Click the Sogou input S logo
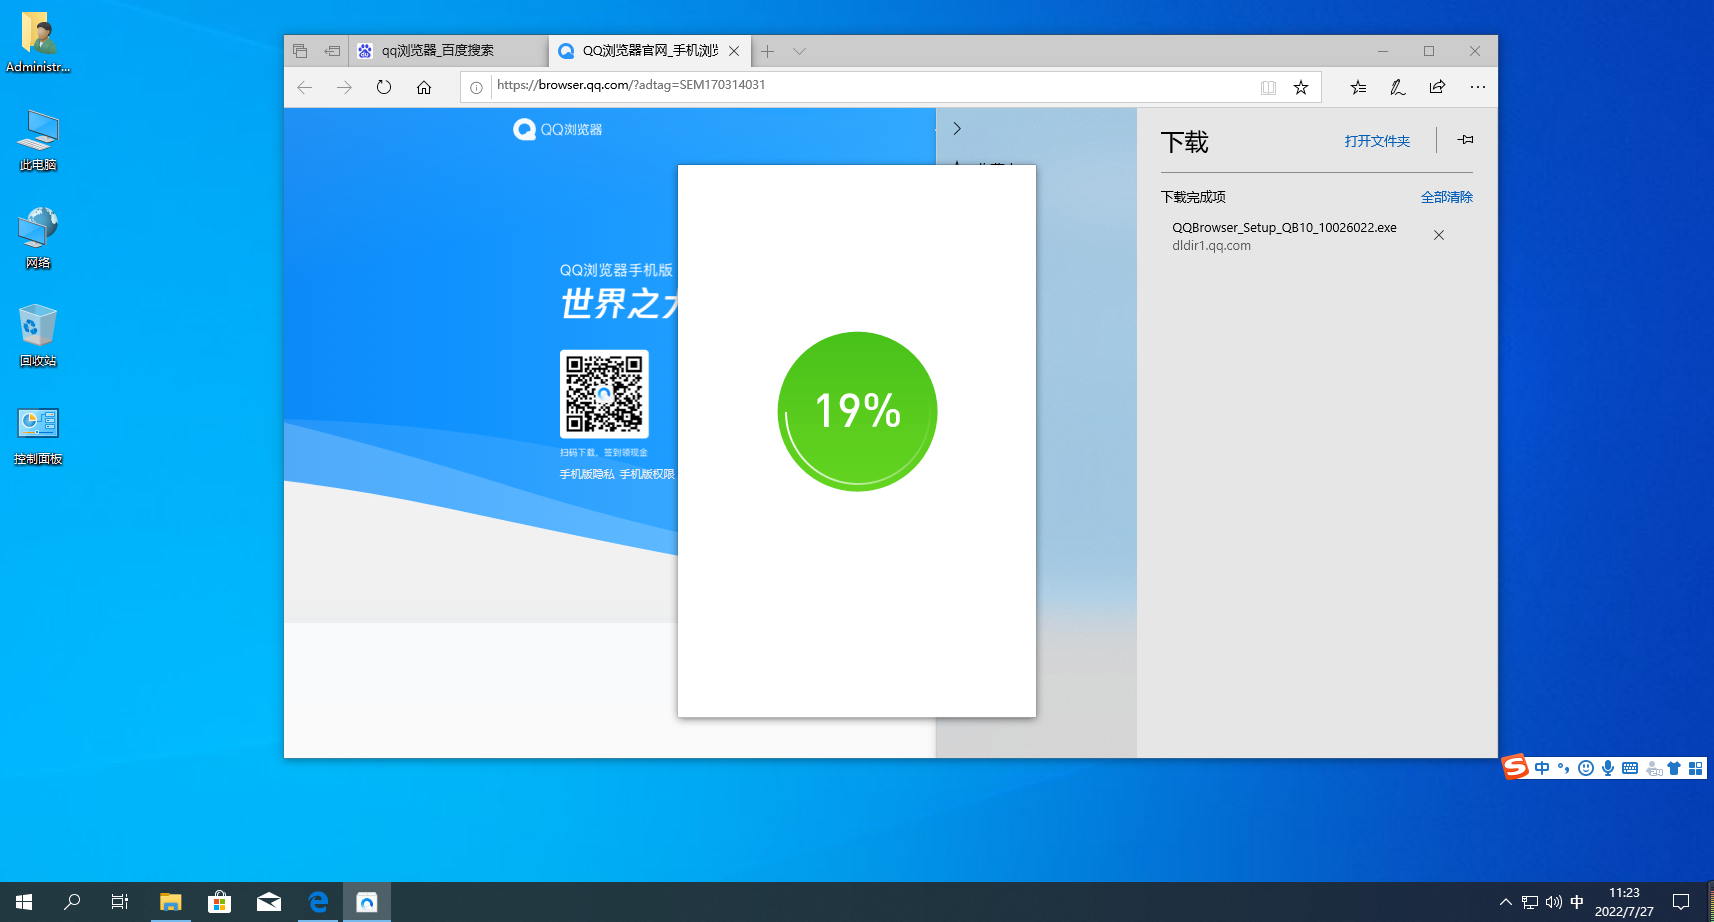 1516,767
